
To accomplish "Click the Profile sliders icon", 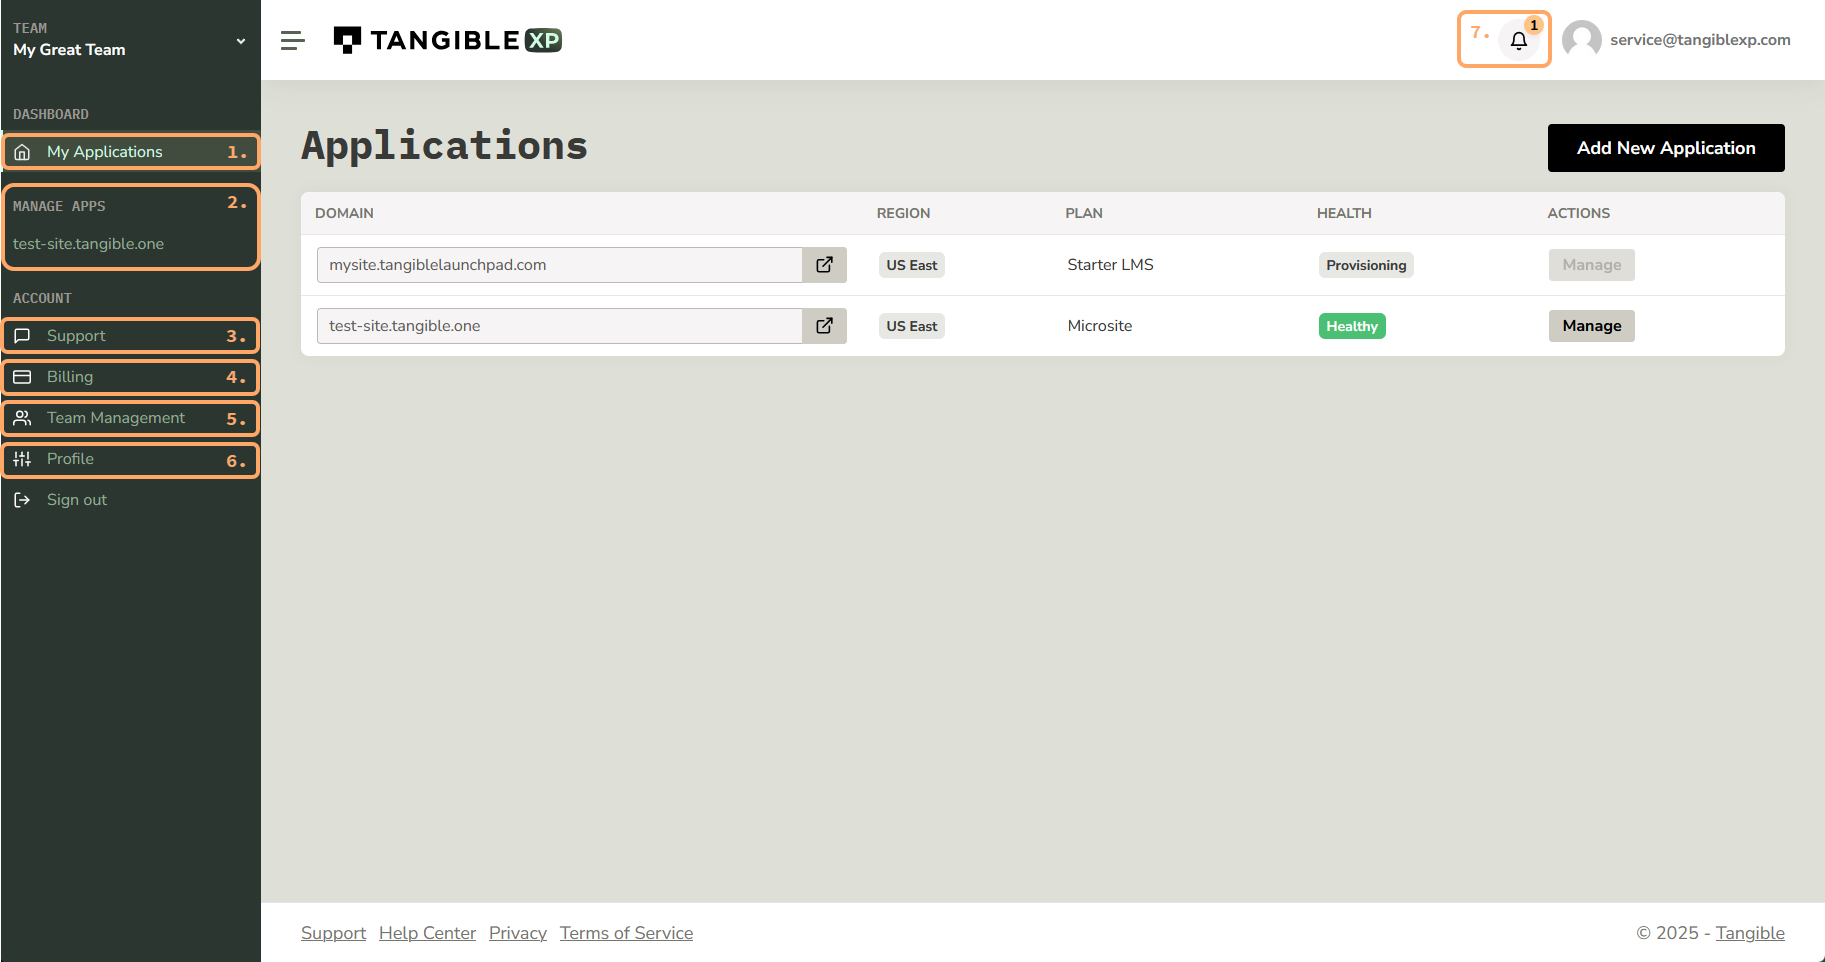I will 22,459.
